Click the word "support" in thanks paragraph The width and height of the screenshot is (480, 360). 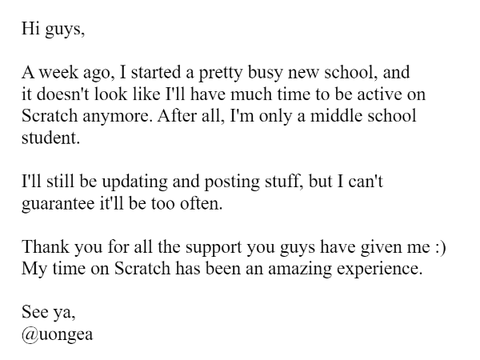coord(213,248)
